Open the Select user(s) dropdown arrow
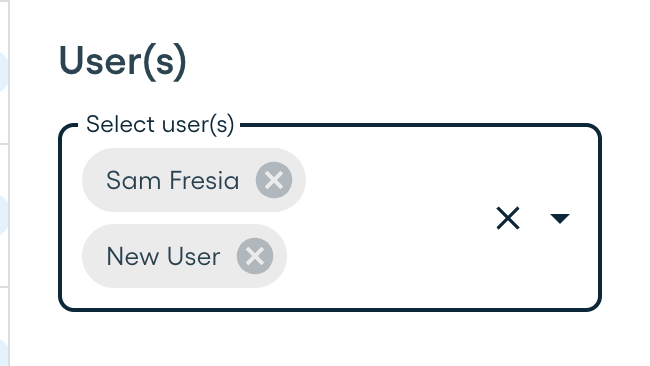 (560, 218)
